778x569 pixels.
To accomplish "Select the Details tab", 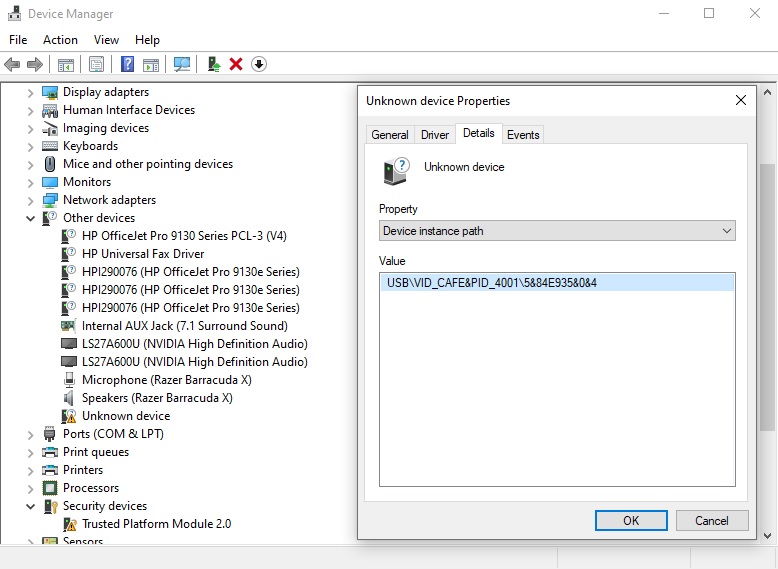I will click(x=478, y=133).
